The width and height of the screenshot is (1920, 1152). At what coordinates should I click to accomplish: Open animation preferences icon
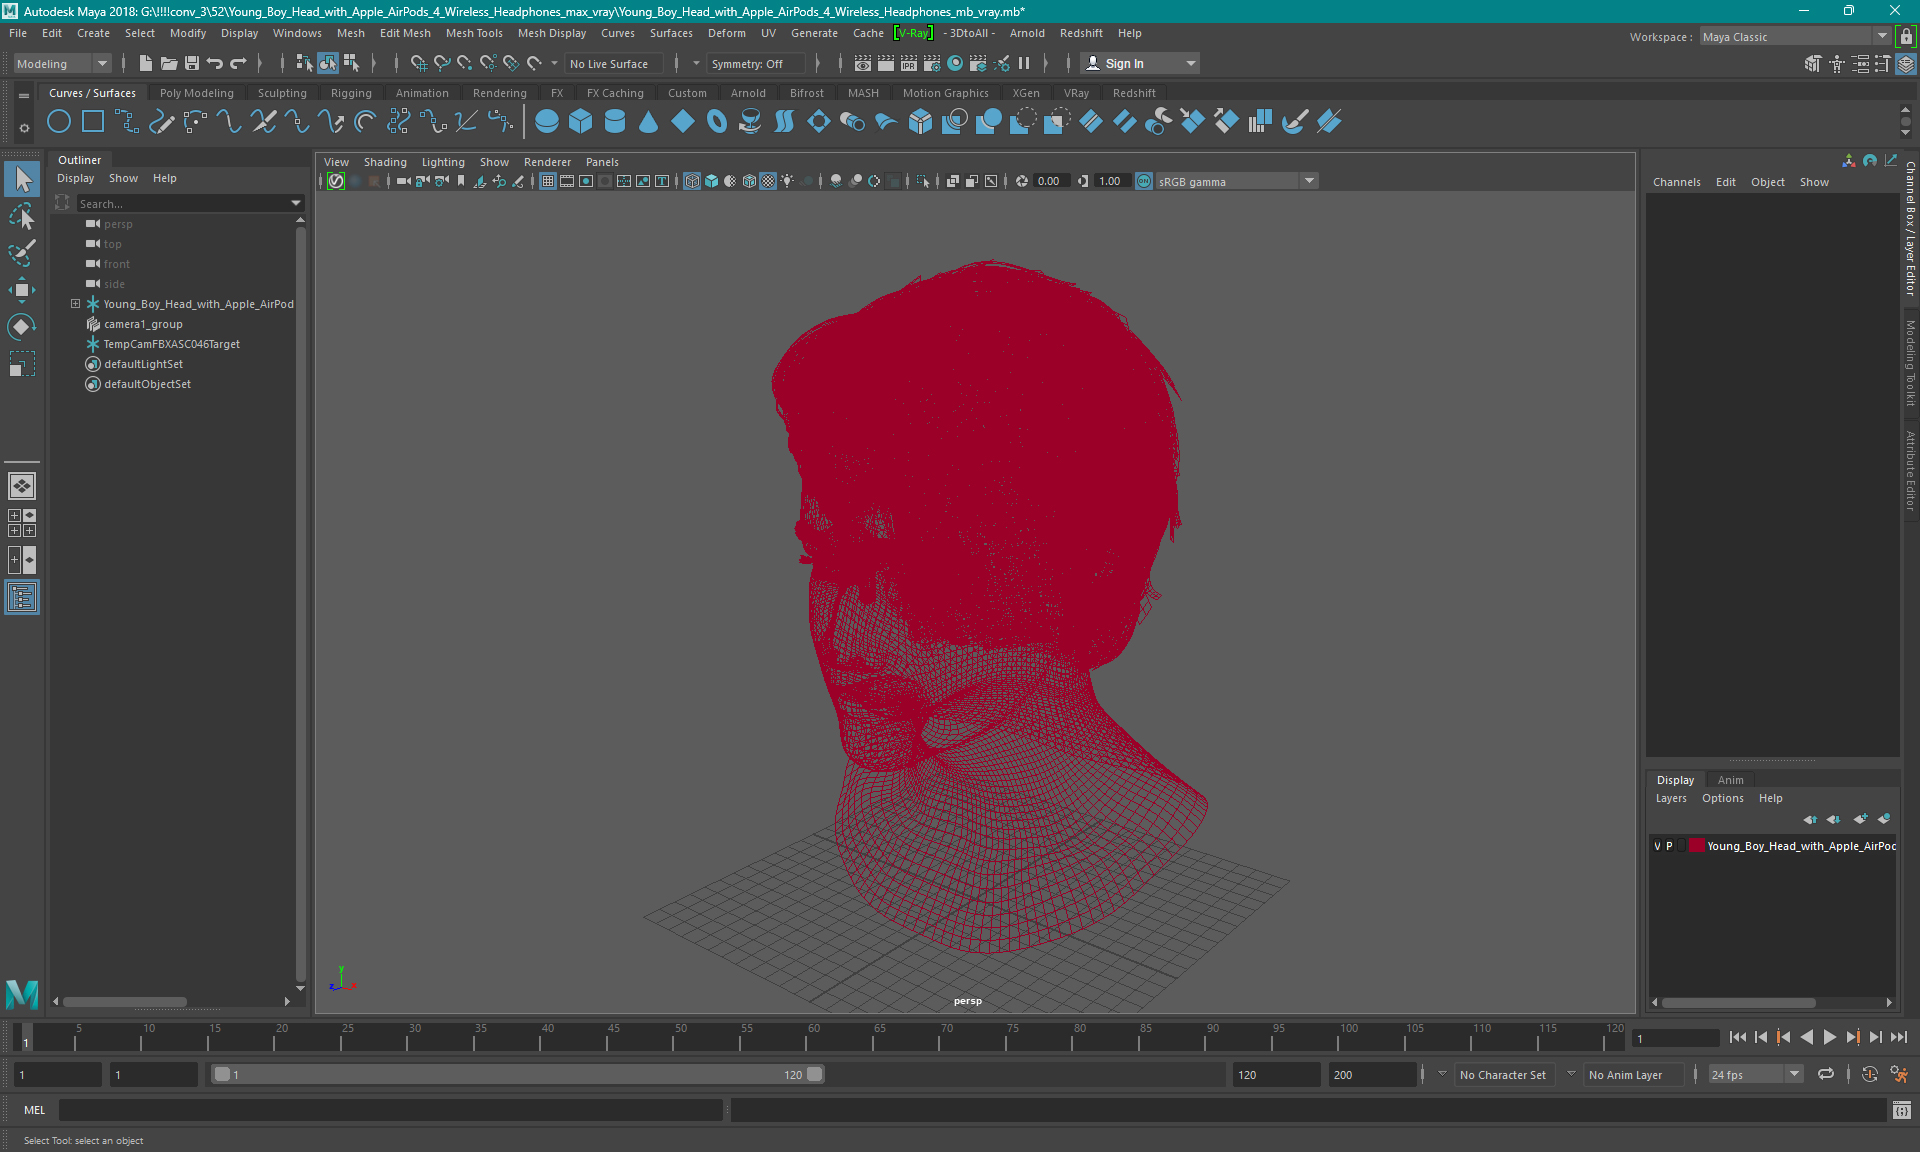(1899, 1075)
